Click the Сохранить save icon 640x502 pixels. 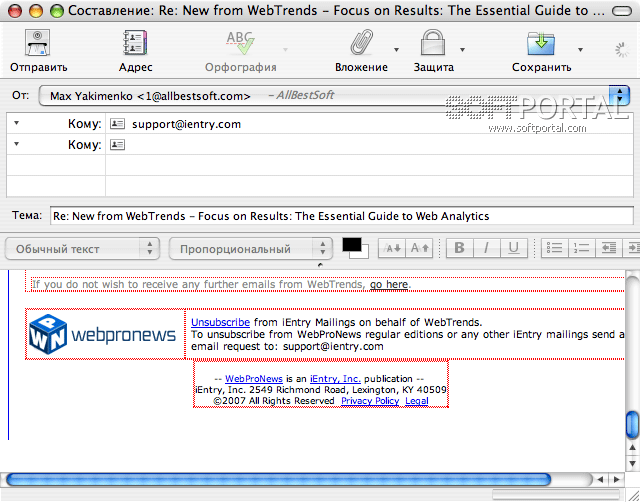(x=541, y=43)
